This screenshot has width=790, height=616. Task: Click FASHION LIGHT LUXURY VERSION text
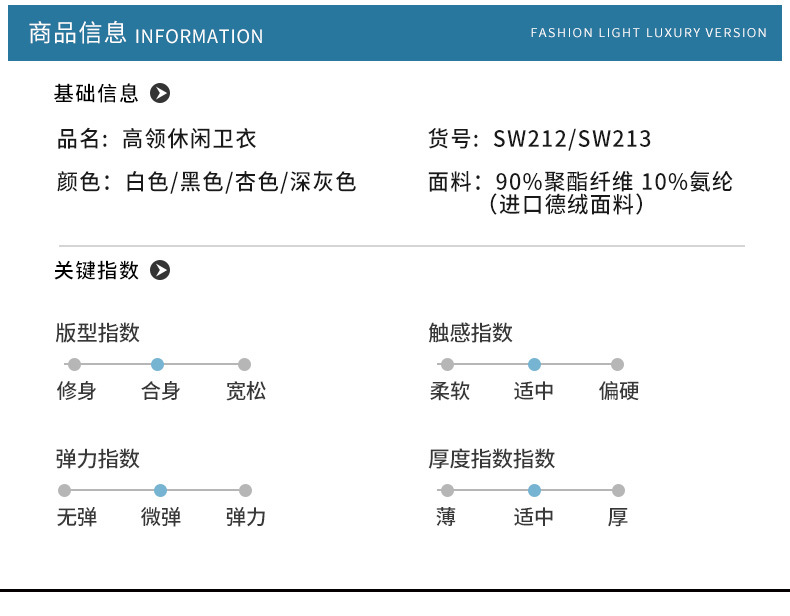point(648,33)
